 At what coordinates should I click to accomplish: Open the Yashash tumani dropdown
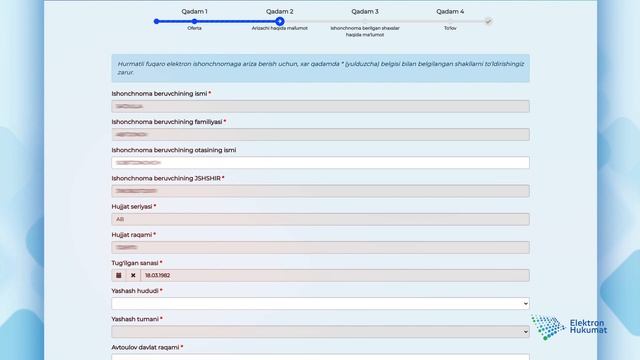coord(320,332)
